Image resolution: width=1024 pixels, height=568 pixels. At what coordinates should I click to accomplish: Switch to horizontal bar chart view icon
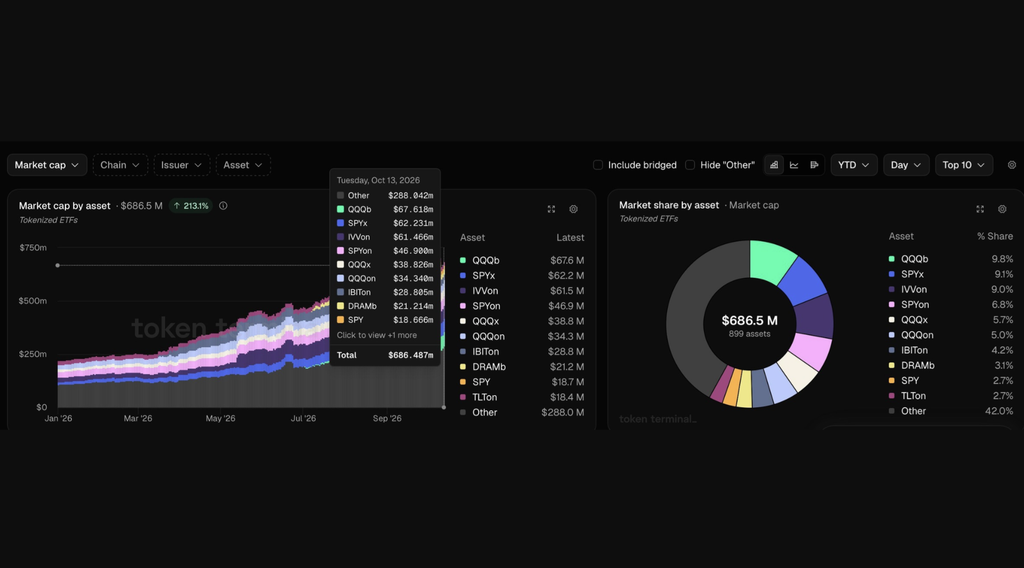(814, 165)
